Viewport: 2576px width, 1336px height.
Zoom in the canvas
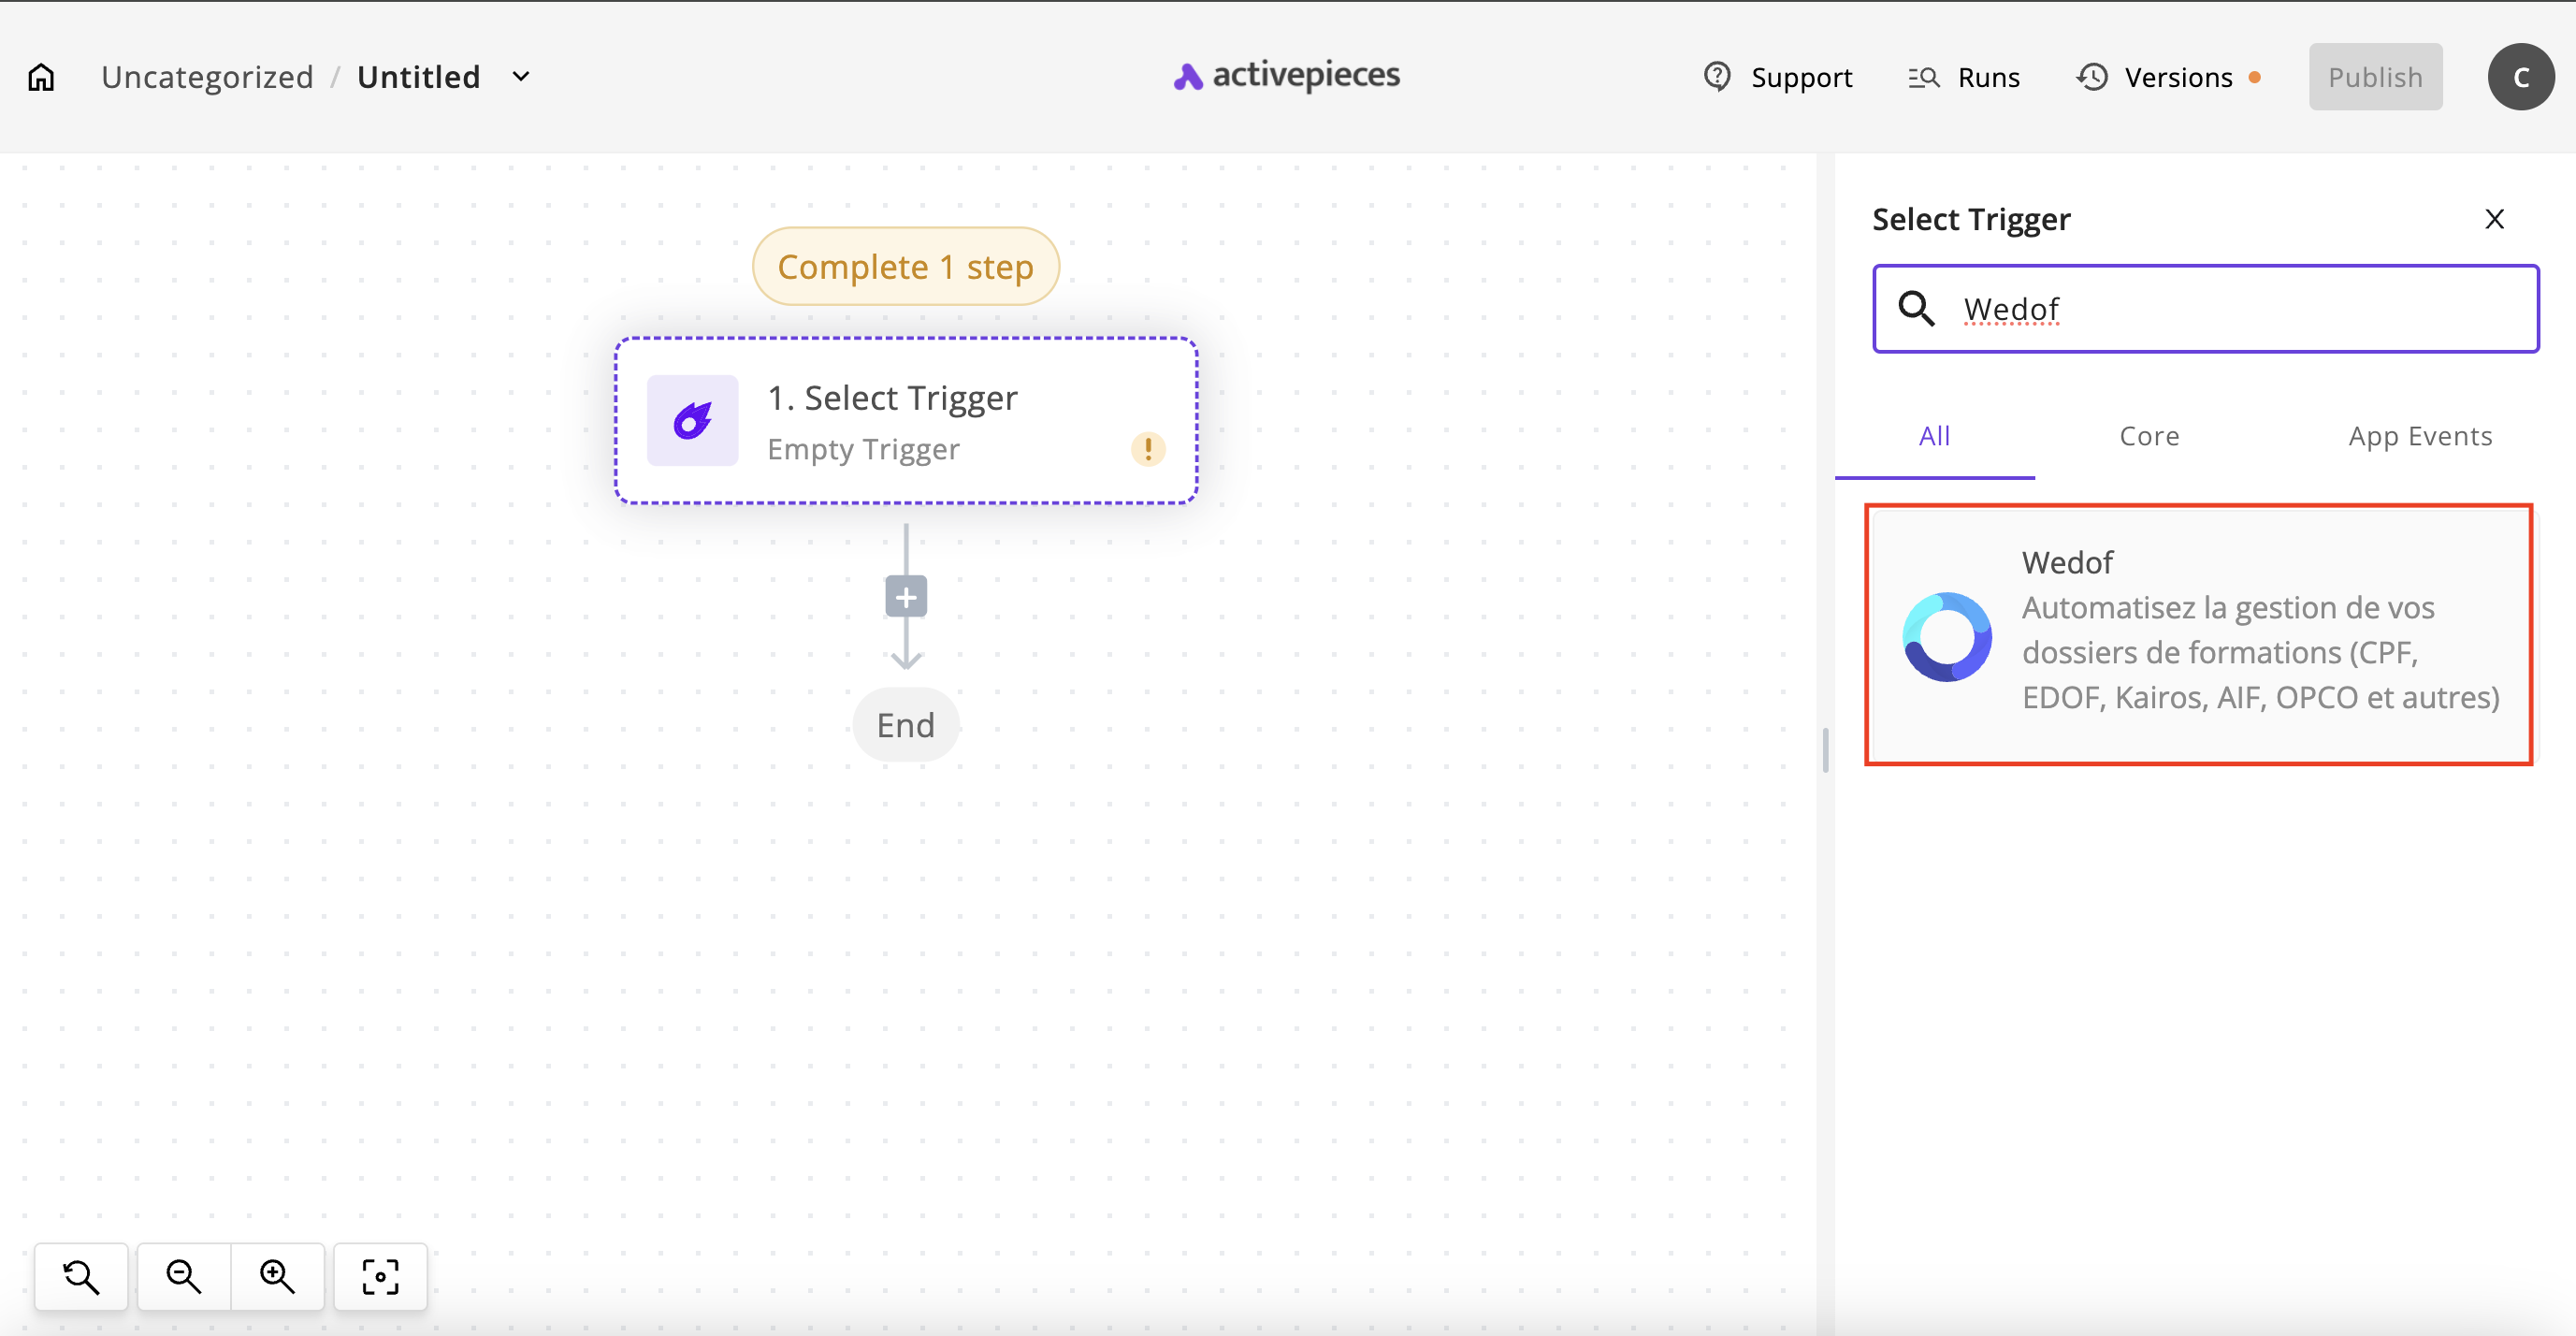pos(277,1276)
